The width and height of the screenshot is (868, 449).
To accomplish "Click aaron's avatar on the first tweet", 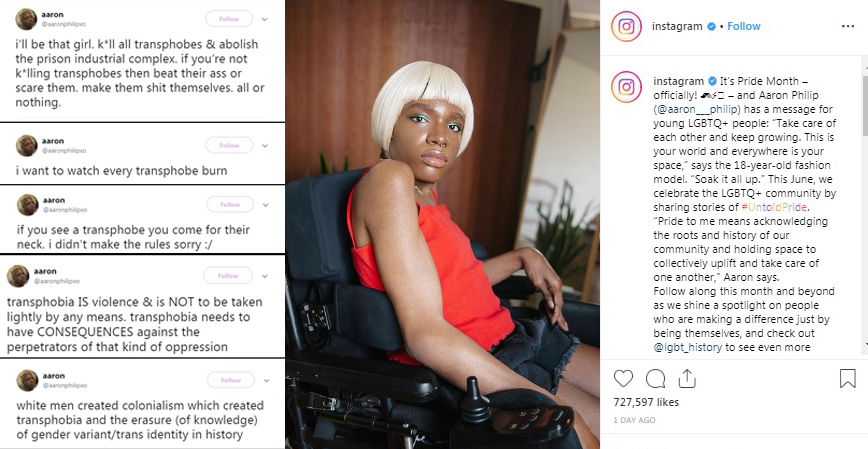I will (26, 19).
